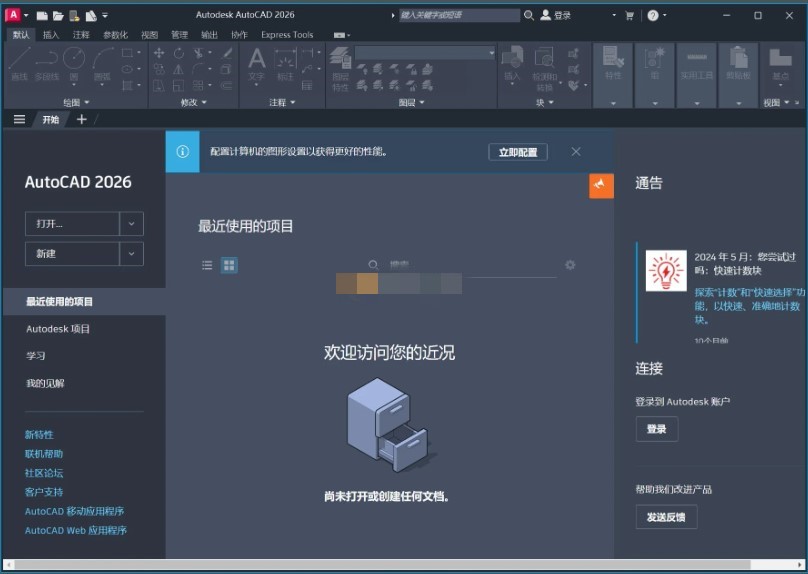Expand the 打开 button dropdown arrow
Image resolution: width=808 pixels, height=574 pixels.
(131, 224)
